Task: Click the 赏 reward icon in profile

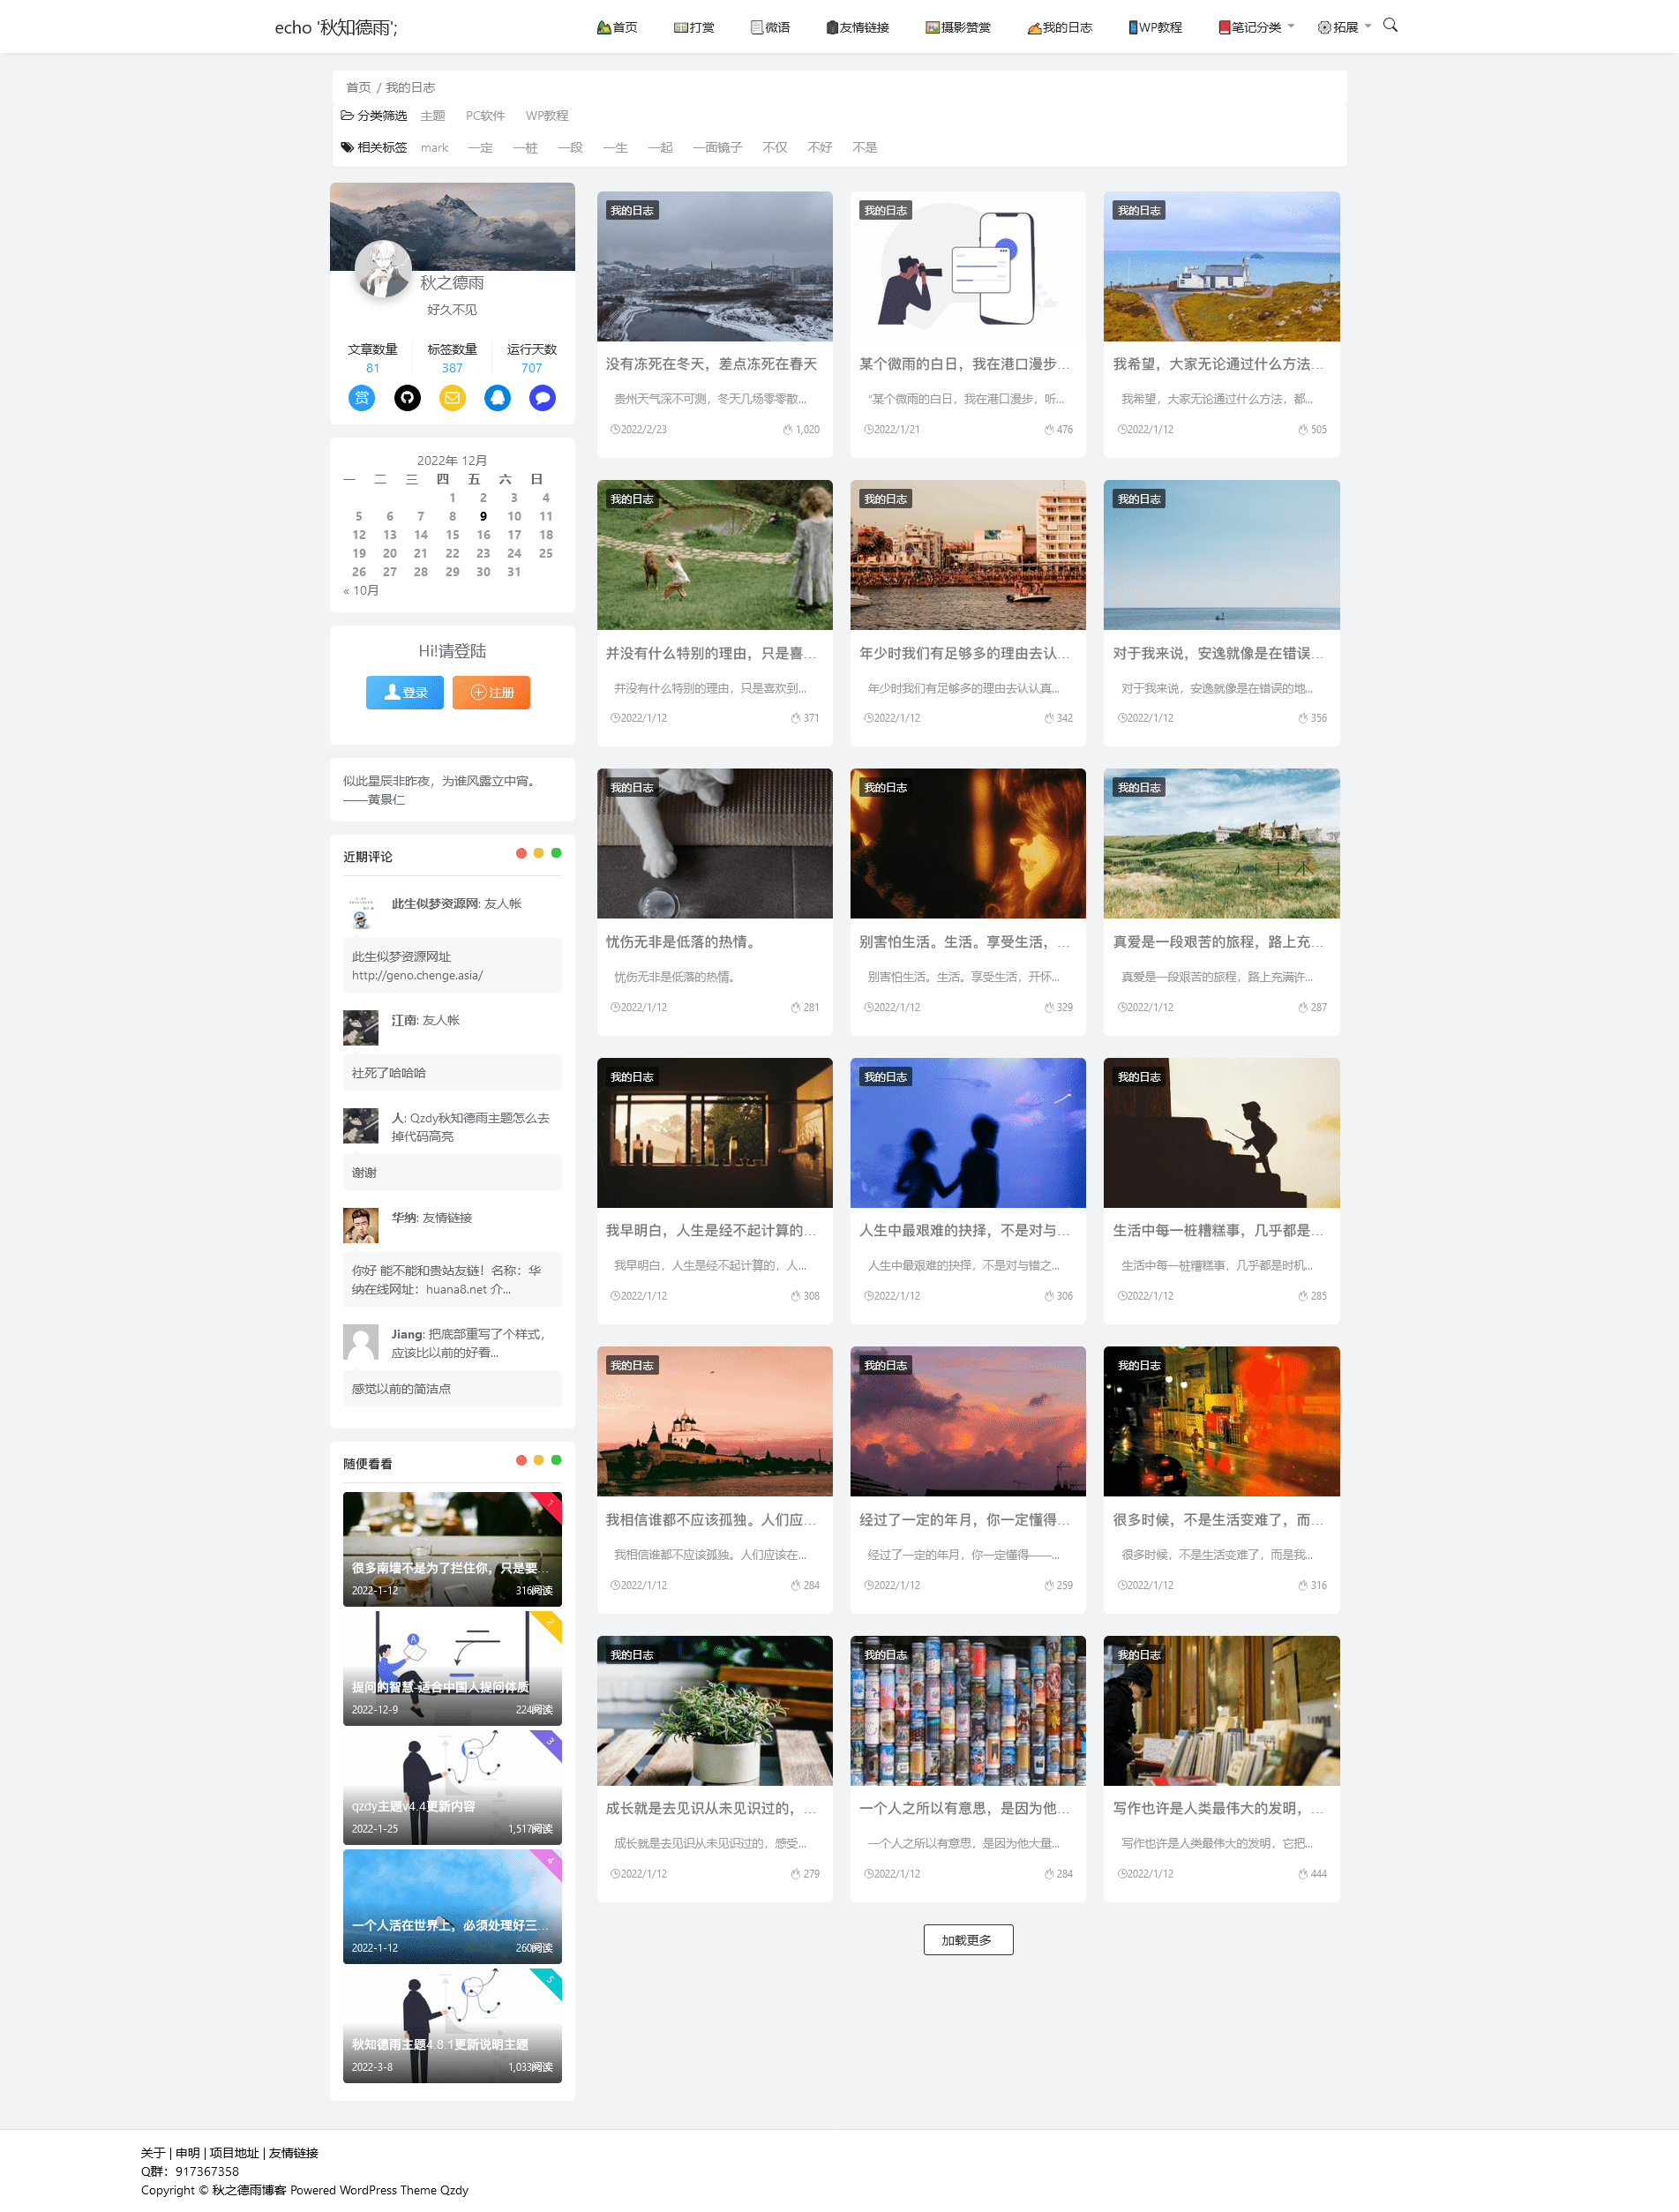Action: (x=362, y=398)
